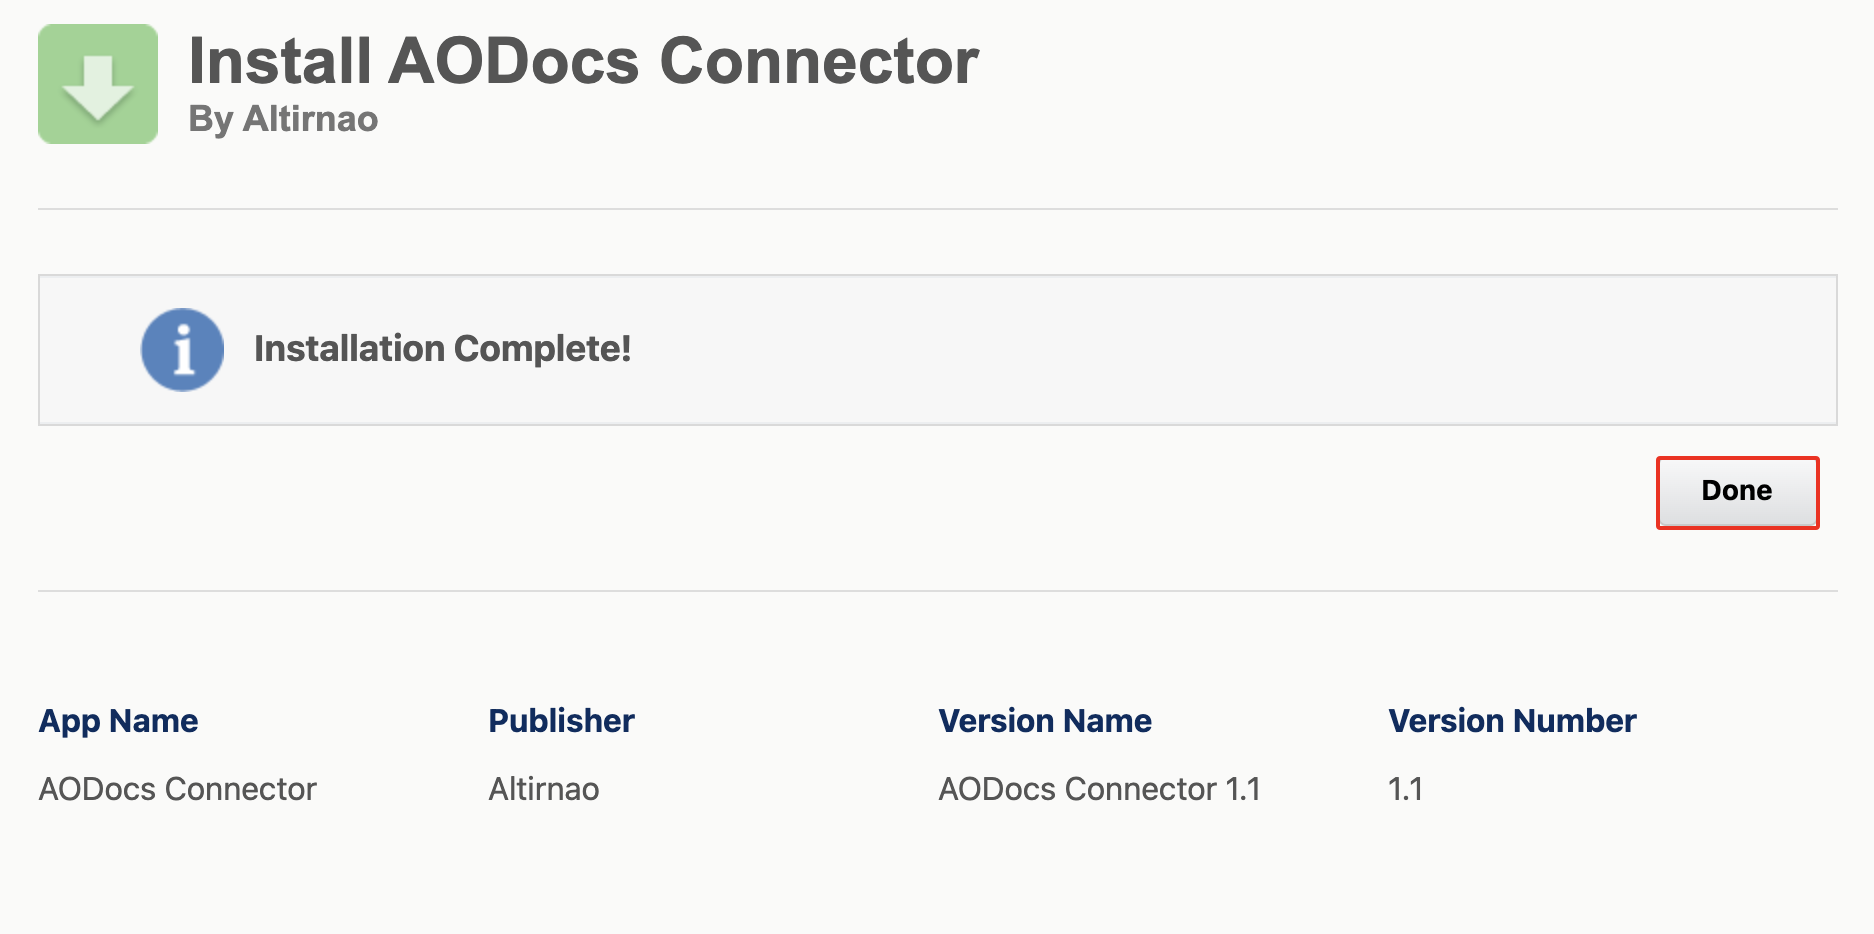
Task: Click the blue information icon
Action: [182, 349]
